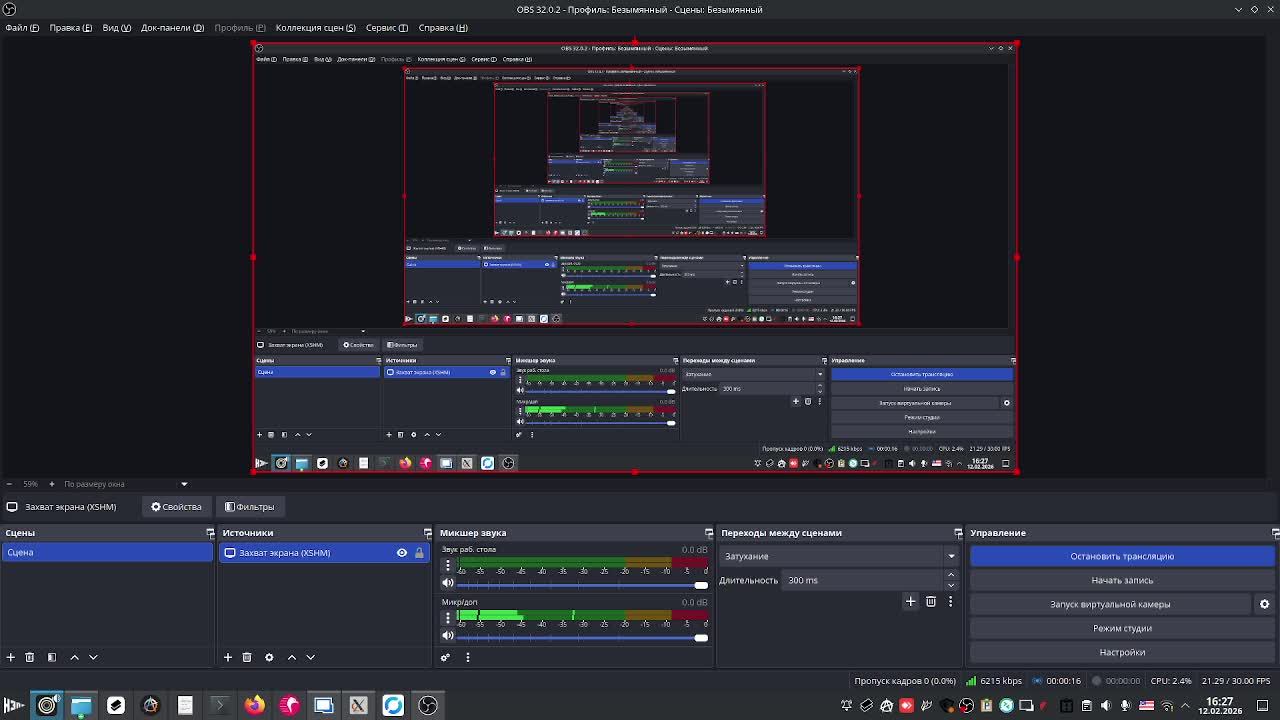Move the source up in Источники list
Screen dimensions: 1280x720
pos(291,657)
